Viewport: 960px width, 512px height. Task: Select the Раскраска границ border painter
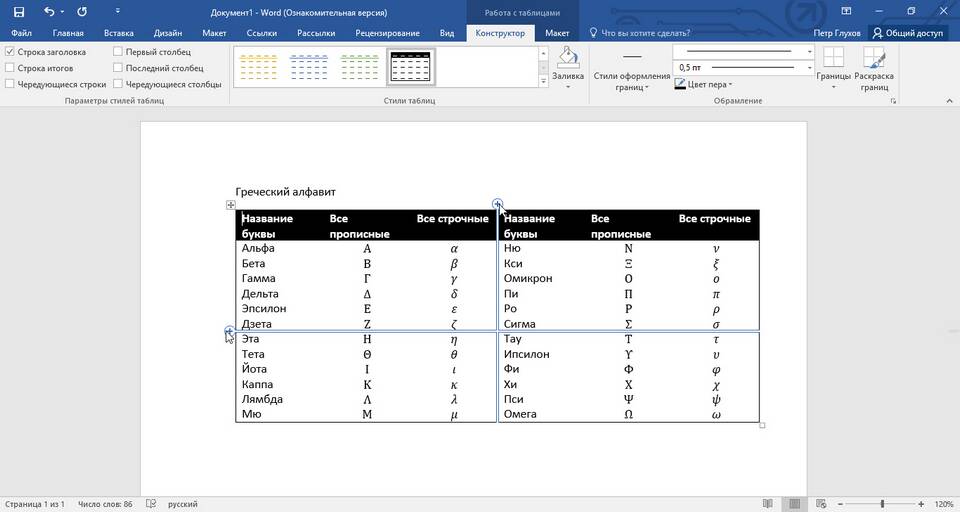[875, 68]
